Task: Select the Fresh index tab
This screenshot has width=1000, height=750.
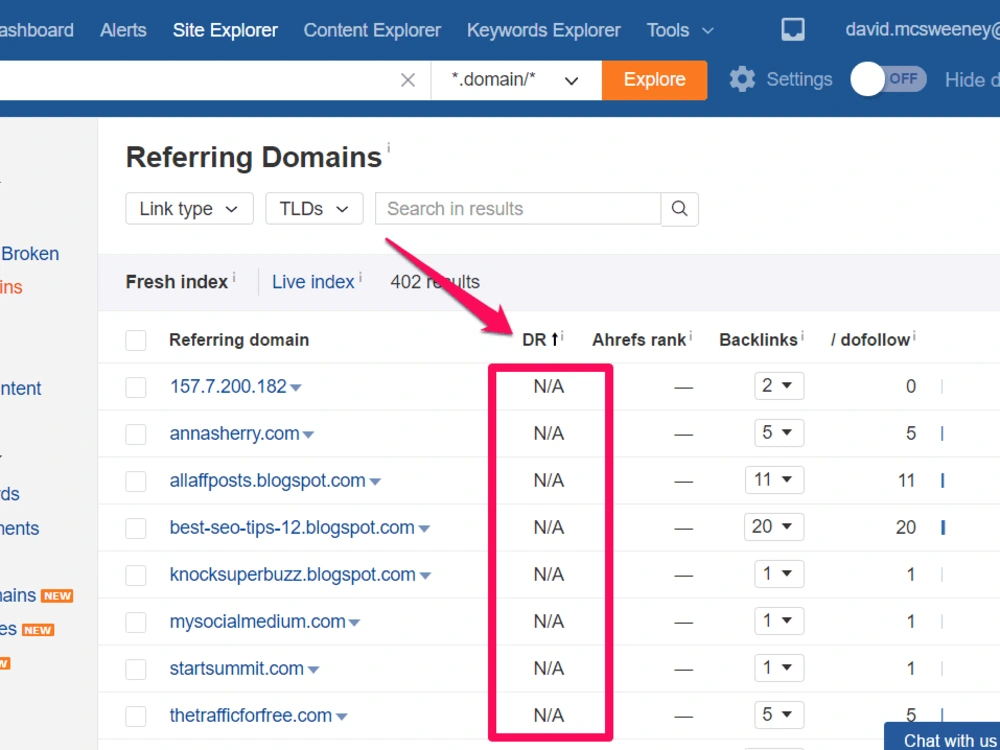Action: click(x=177, y=282)
